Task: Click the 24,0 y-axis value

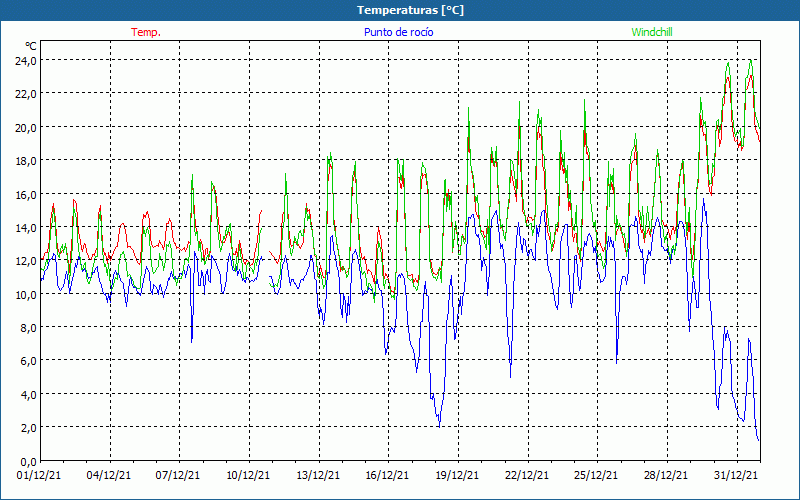Action: pos(26,61)
